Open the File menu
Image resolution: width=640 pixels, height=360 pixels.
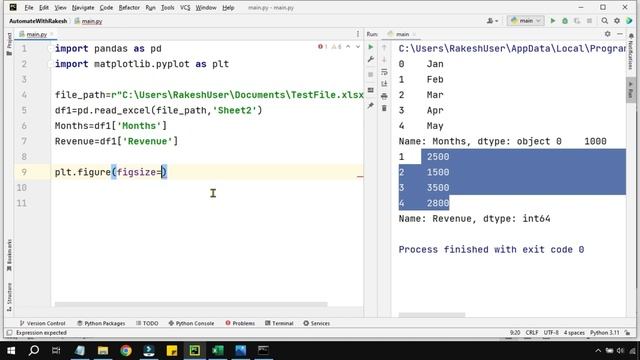(29, 7)
